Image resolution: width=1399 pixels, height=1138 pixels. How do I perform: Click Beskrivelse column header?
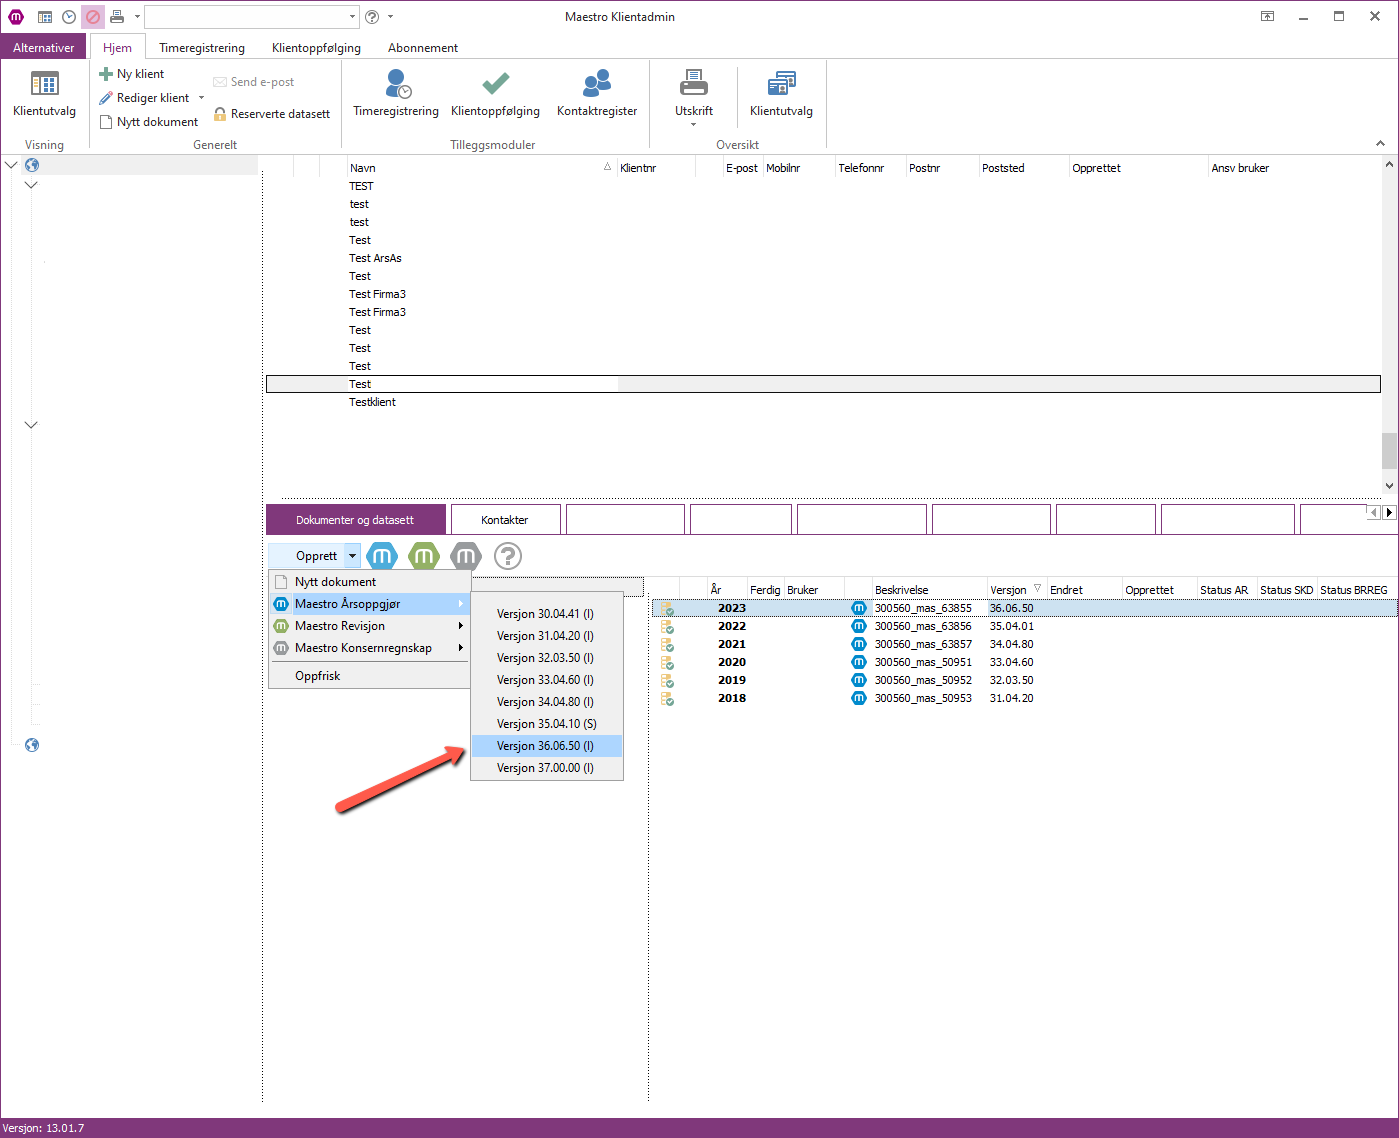click(x=929, y=590)
